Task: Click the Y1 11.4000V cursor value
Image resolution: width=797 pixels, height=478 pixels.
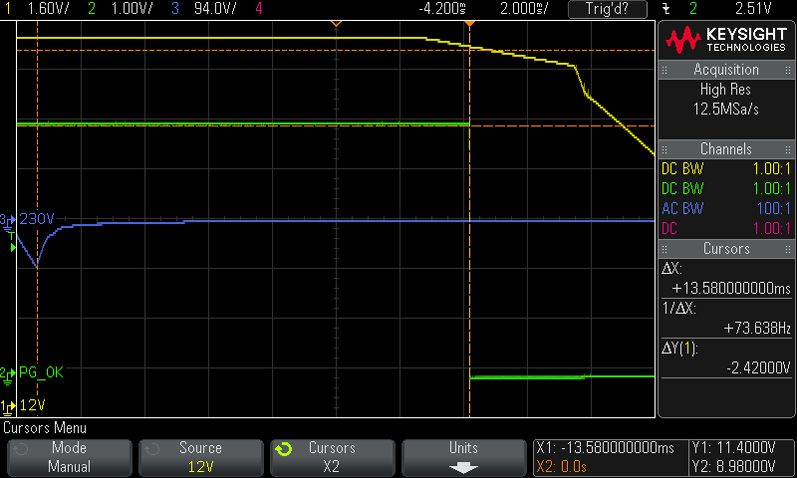Action: (733, 448)
